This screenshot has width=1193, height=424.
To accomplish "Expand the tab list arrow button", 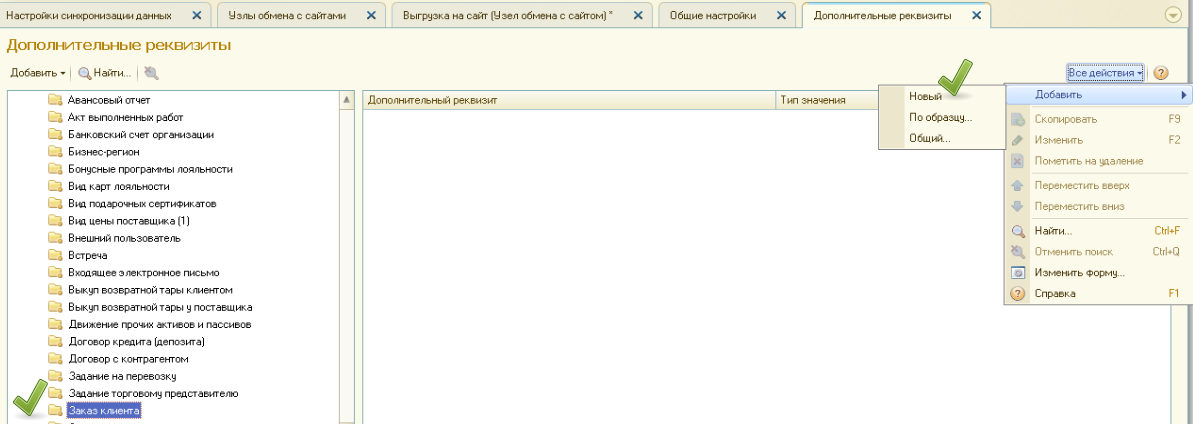I will (1173, 16).
